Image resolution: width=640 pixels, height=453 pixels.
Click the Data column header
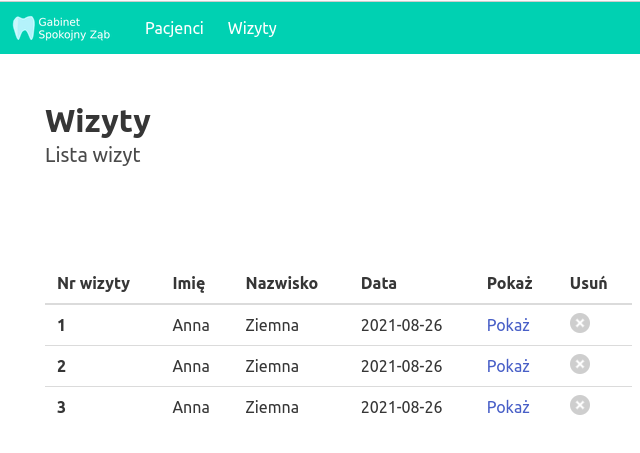(379, 283)
